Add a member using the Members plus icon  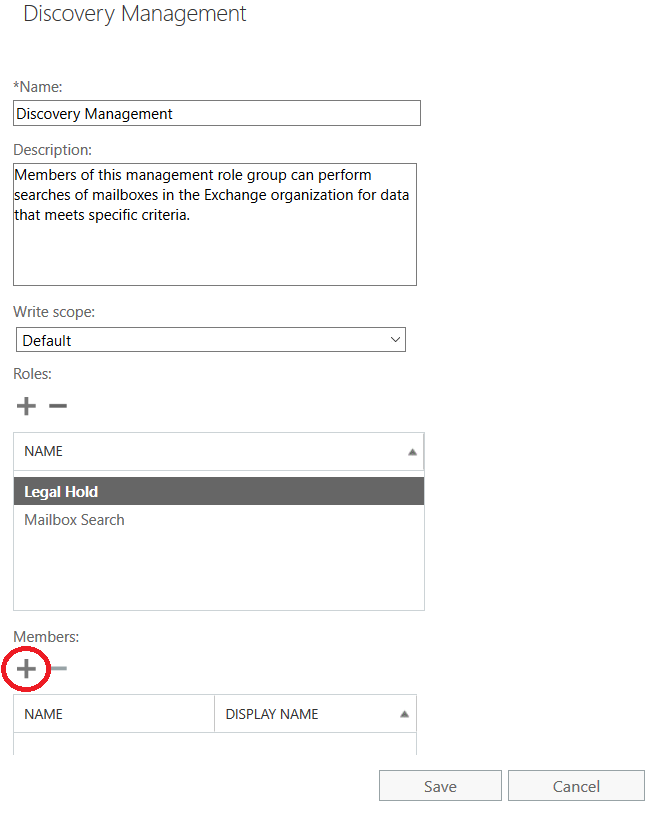pyautogui.click(x=26, y=668)
